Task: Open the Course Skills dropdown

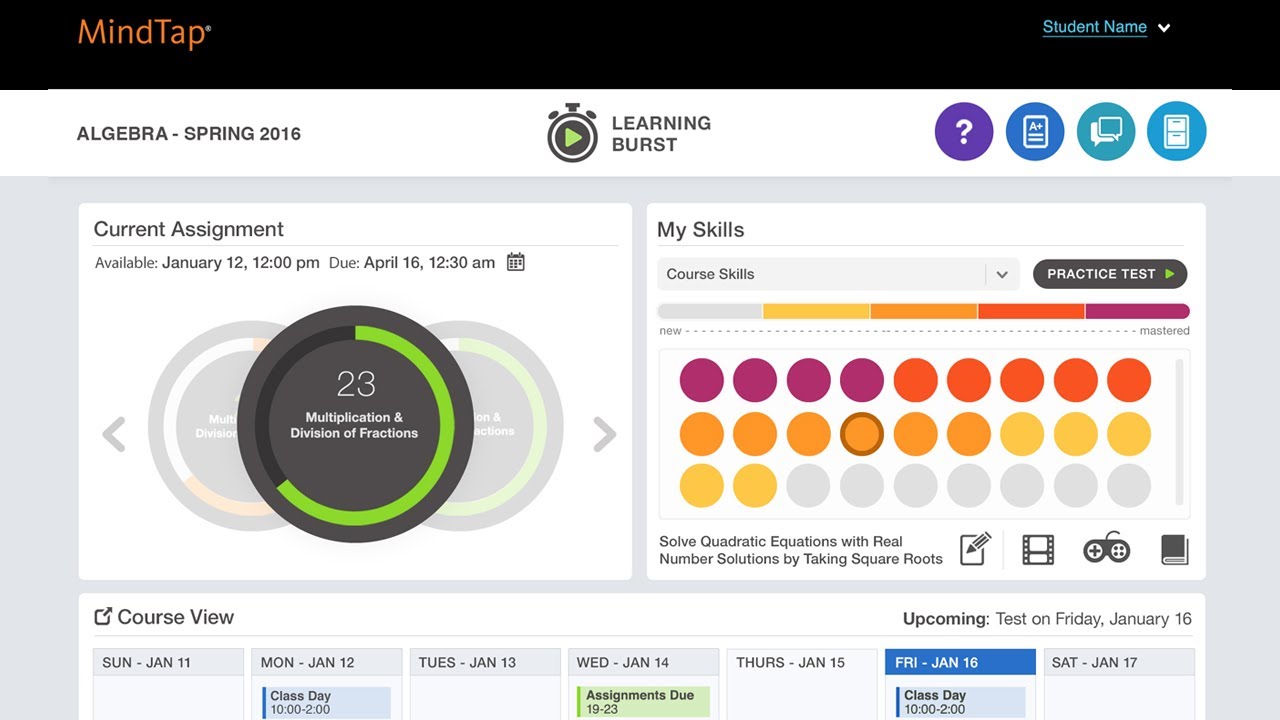Action: click(x=838, y=274)
